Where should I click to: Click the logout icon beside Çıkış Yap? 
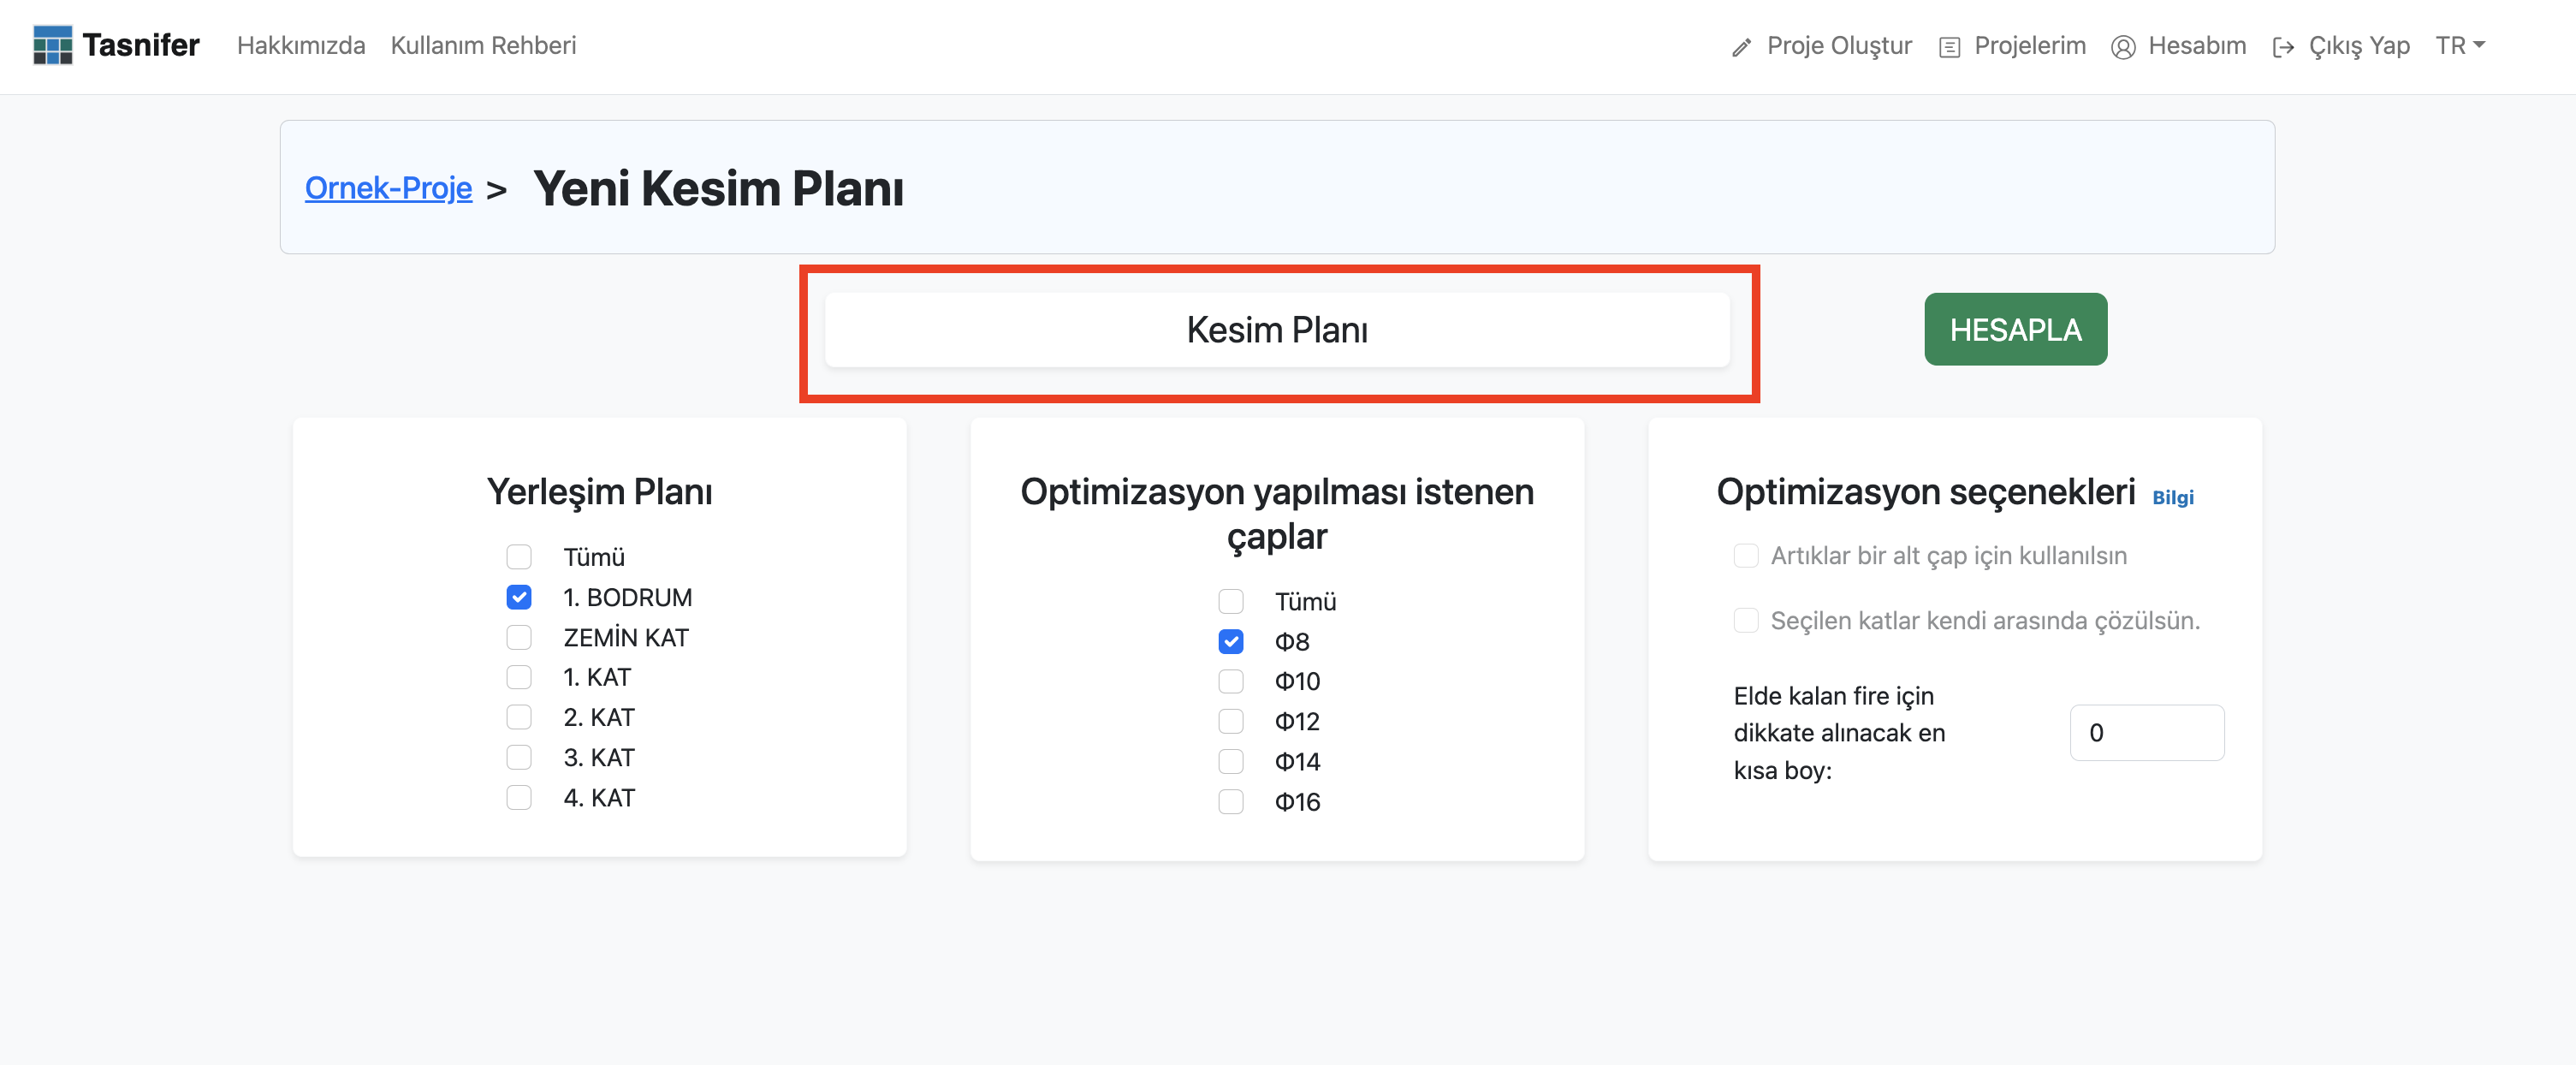coord(2283,47)
